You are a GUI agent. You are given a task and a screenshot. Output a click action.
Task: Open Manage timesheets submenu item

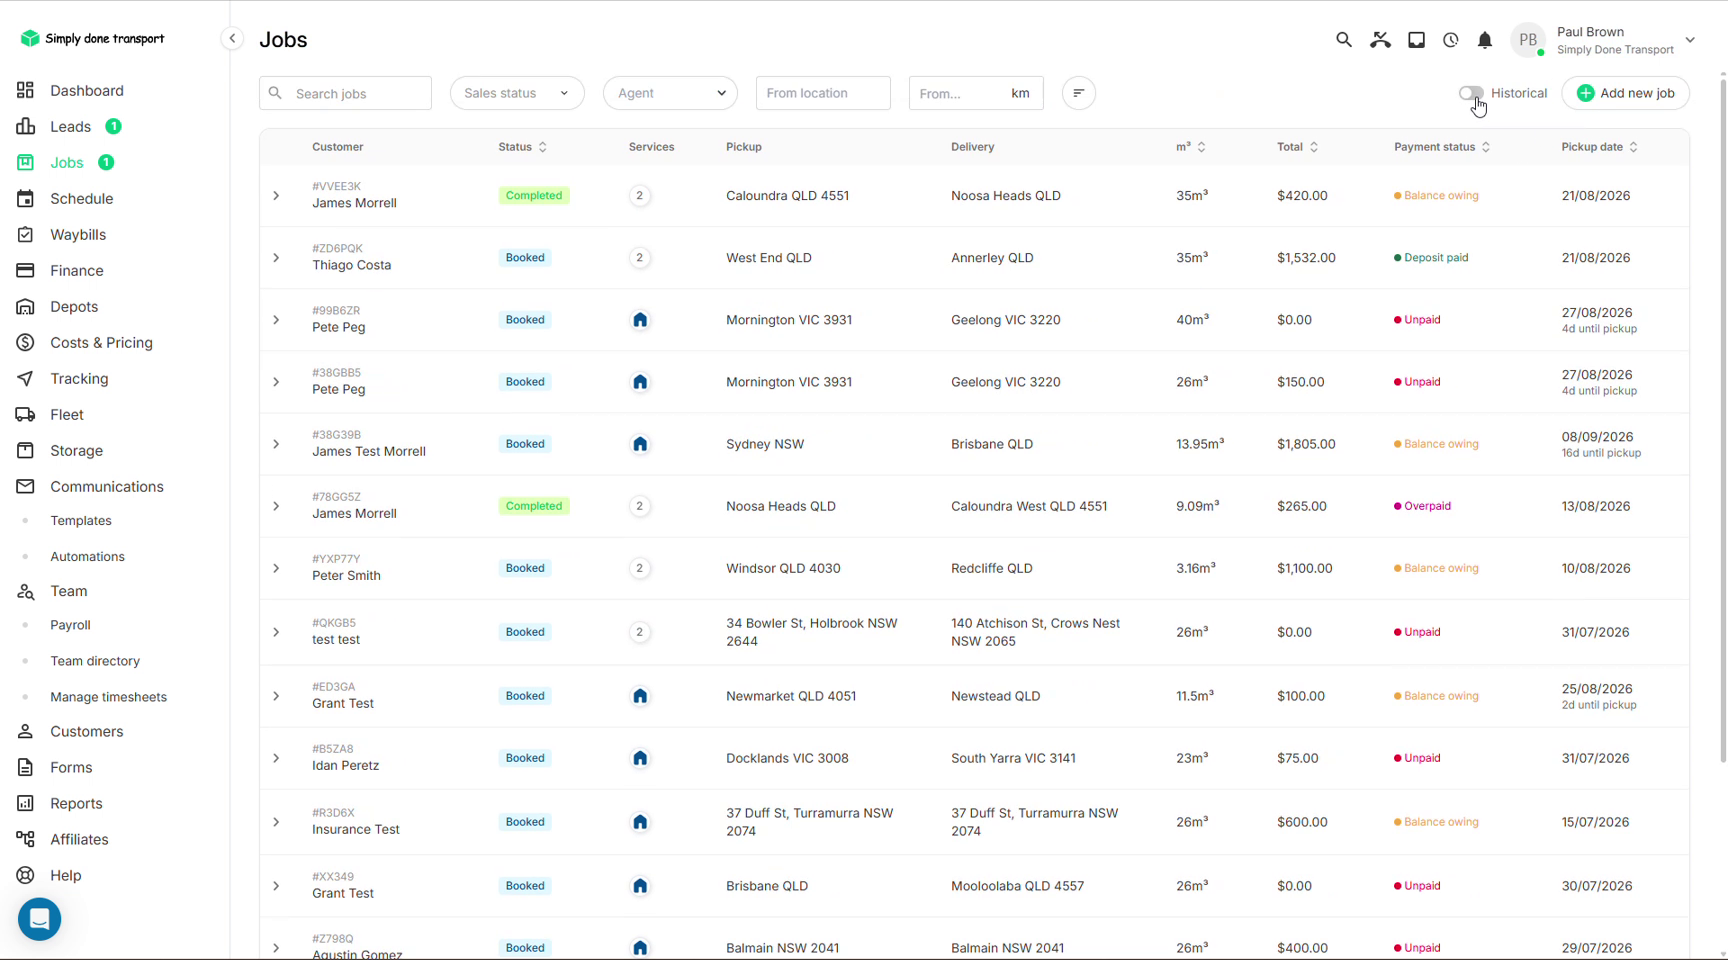point(108,697)
